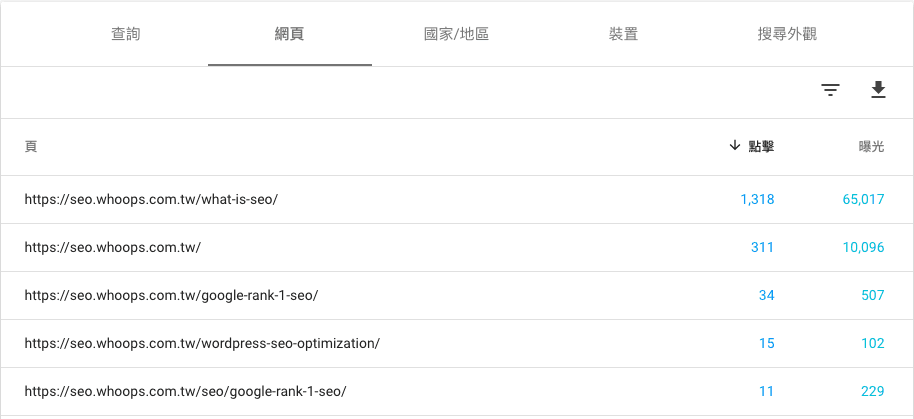Click the 311 clicks value
Image resolution: width=914 pixels, height=419 pixels.
[x=762, y=247]
